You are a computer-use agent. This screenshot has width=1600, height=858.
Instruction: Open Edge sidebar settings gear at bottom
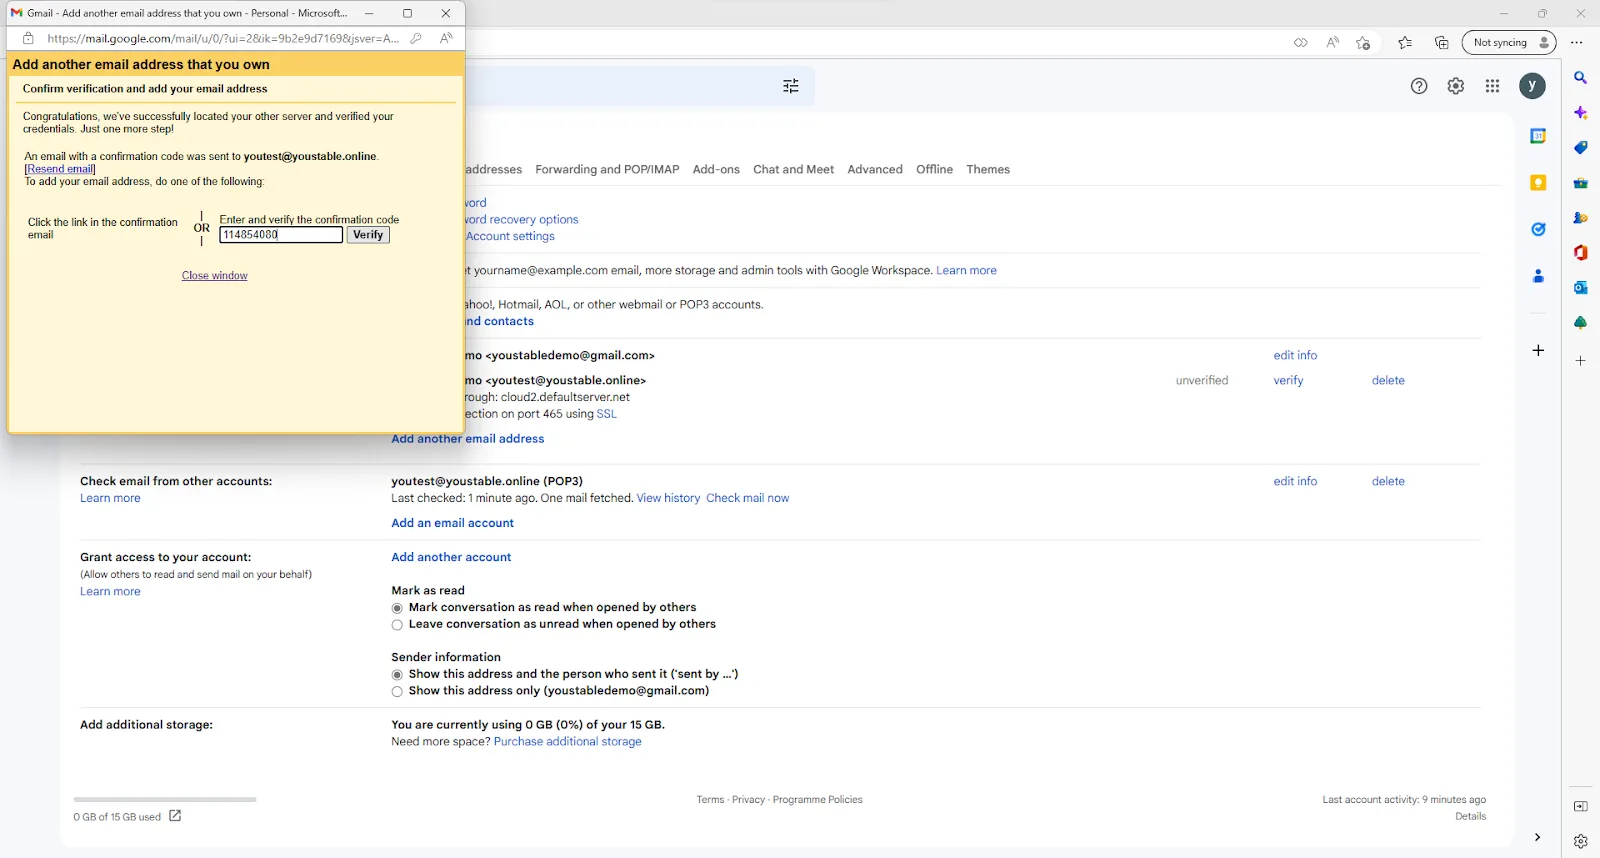tap(1581, 841)
